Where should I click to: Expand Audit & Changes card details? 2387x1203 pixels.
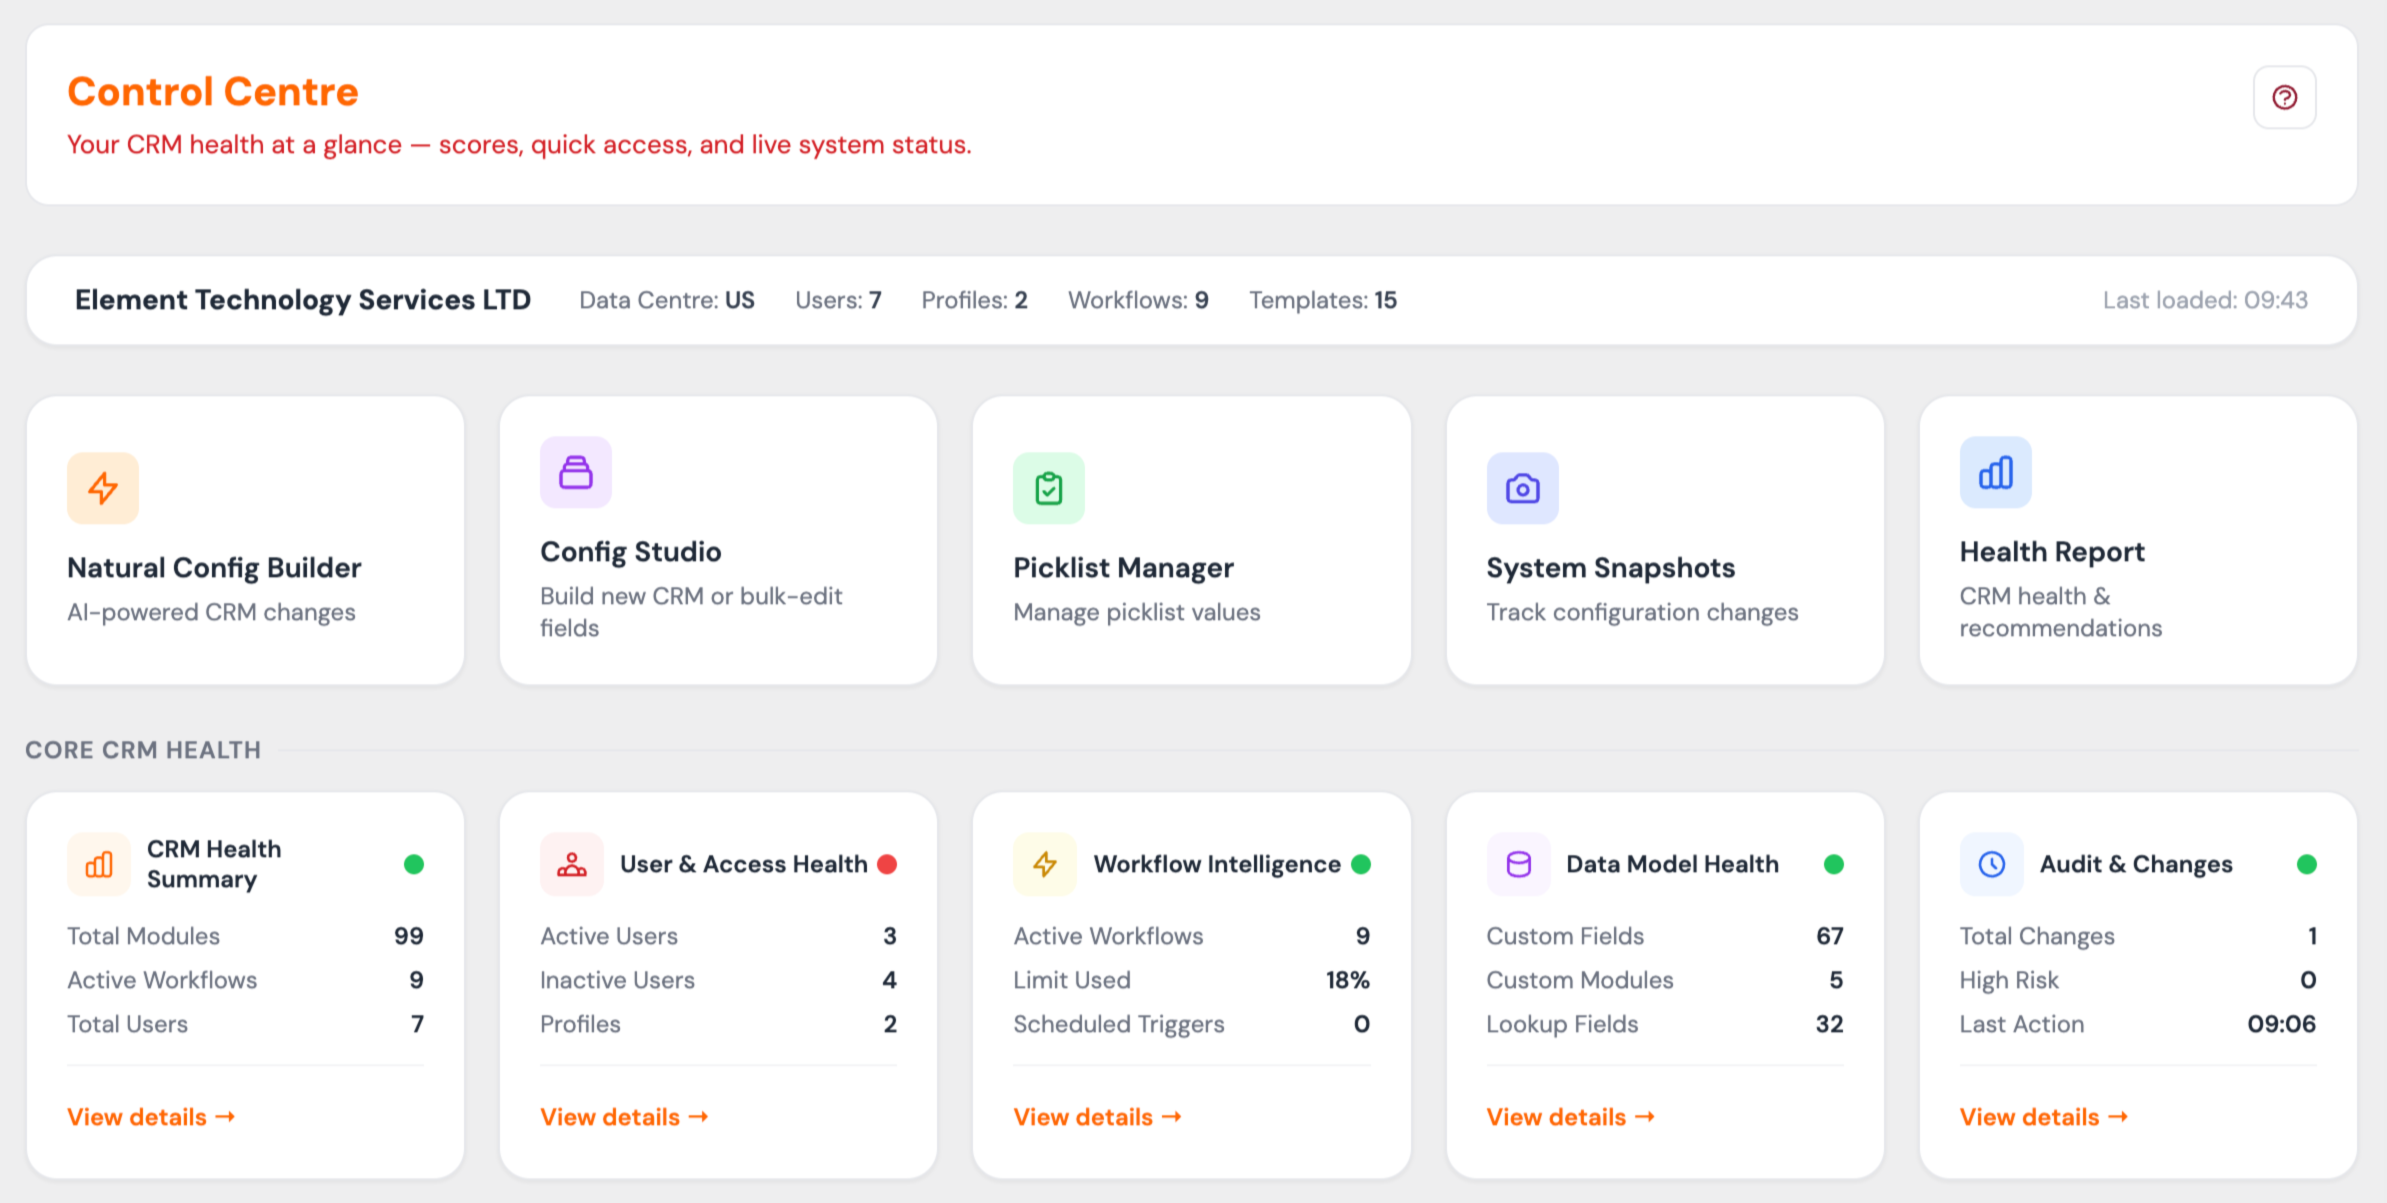coord(2043,1116)
